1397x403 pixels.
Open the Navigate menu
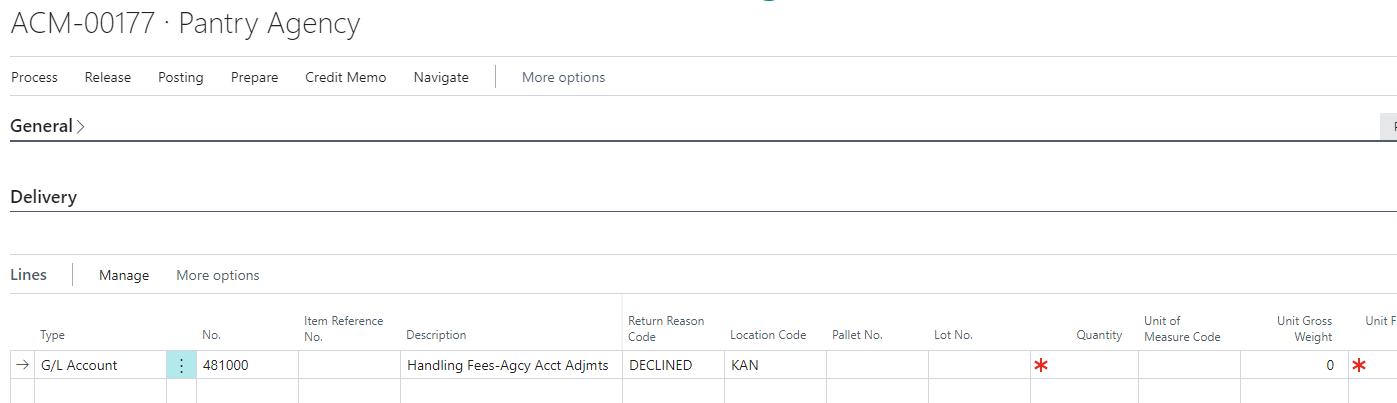coord(441,77)
